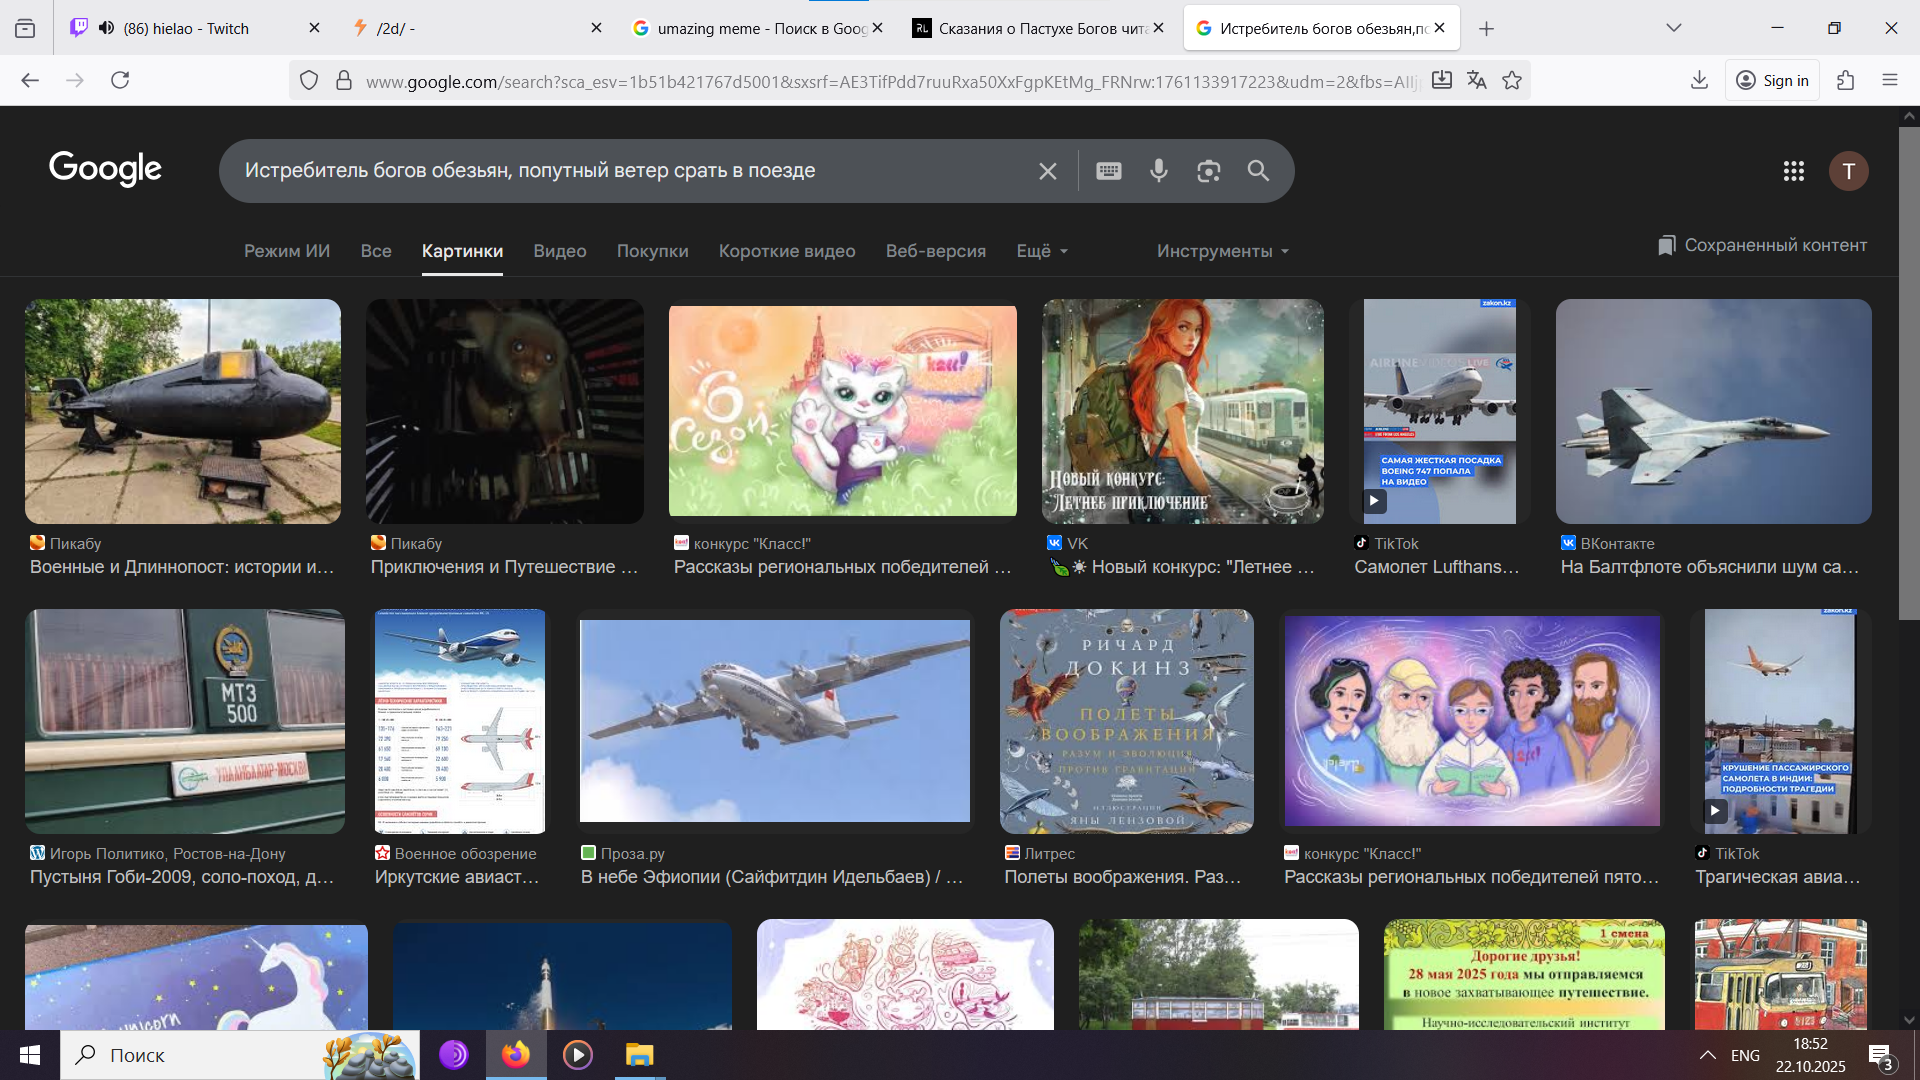Click the translate page icon
The image size is (1920, 1080).
tap(1476, 81)
